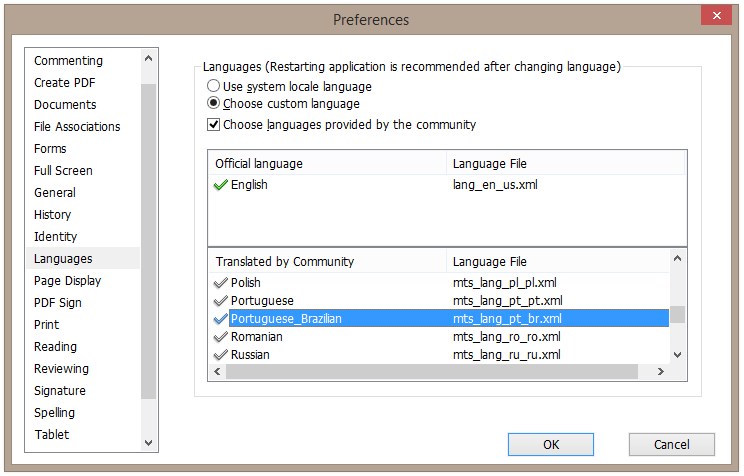Screen dimensions: 744x476
Task: Click the green checkmark beside English
Action: 221,185
